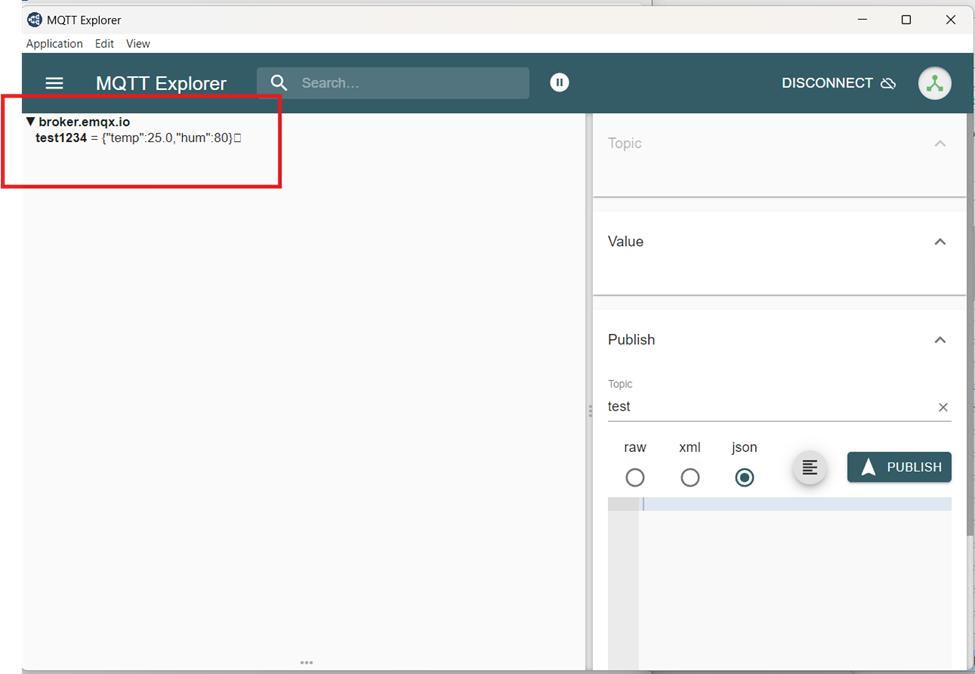
Task: Click the DISCONNECT button
Action: click(x=827, y=83)
